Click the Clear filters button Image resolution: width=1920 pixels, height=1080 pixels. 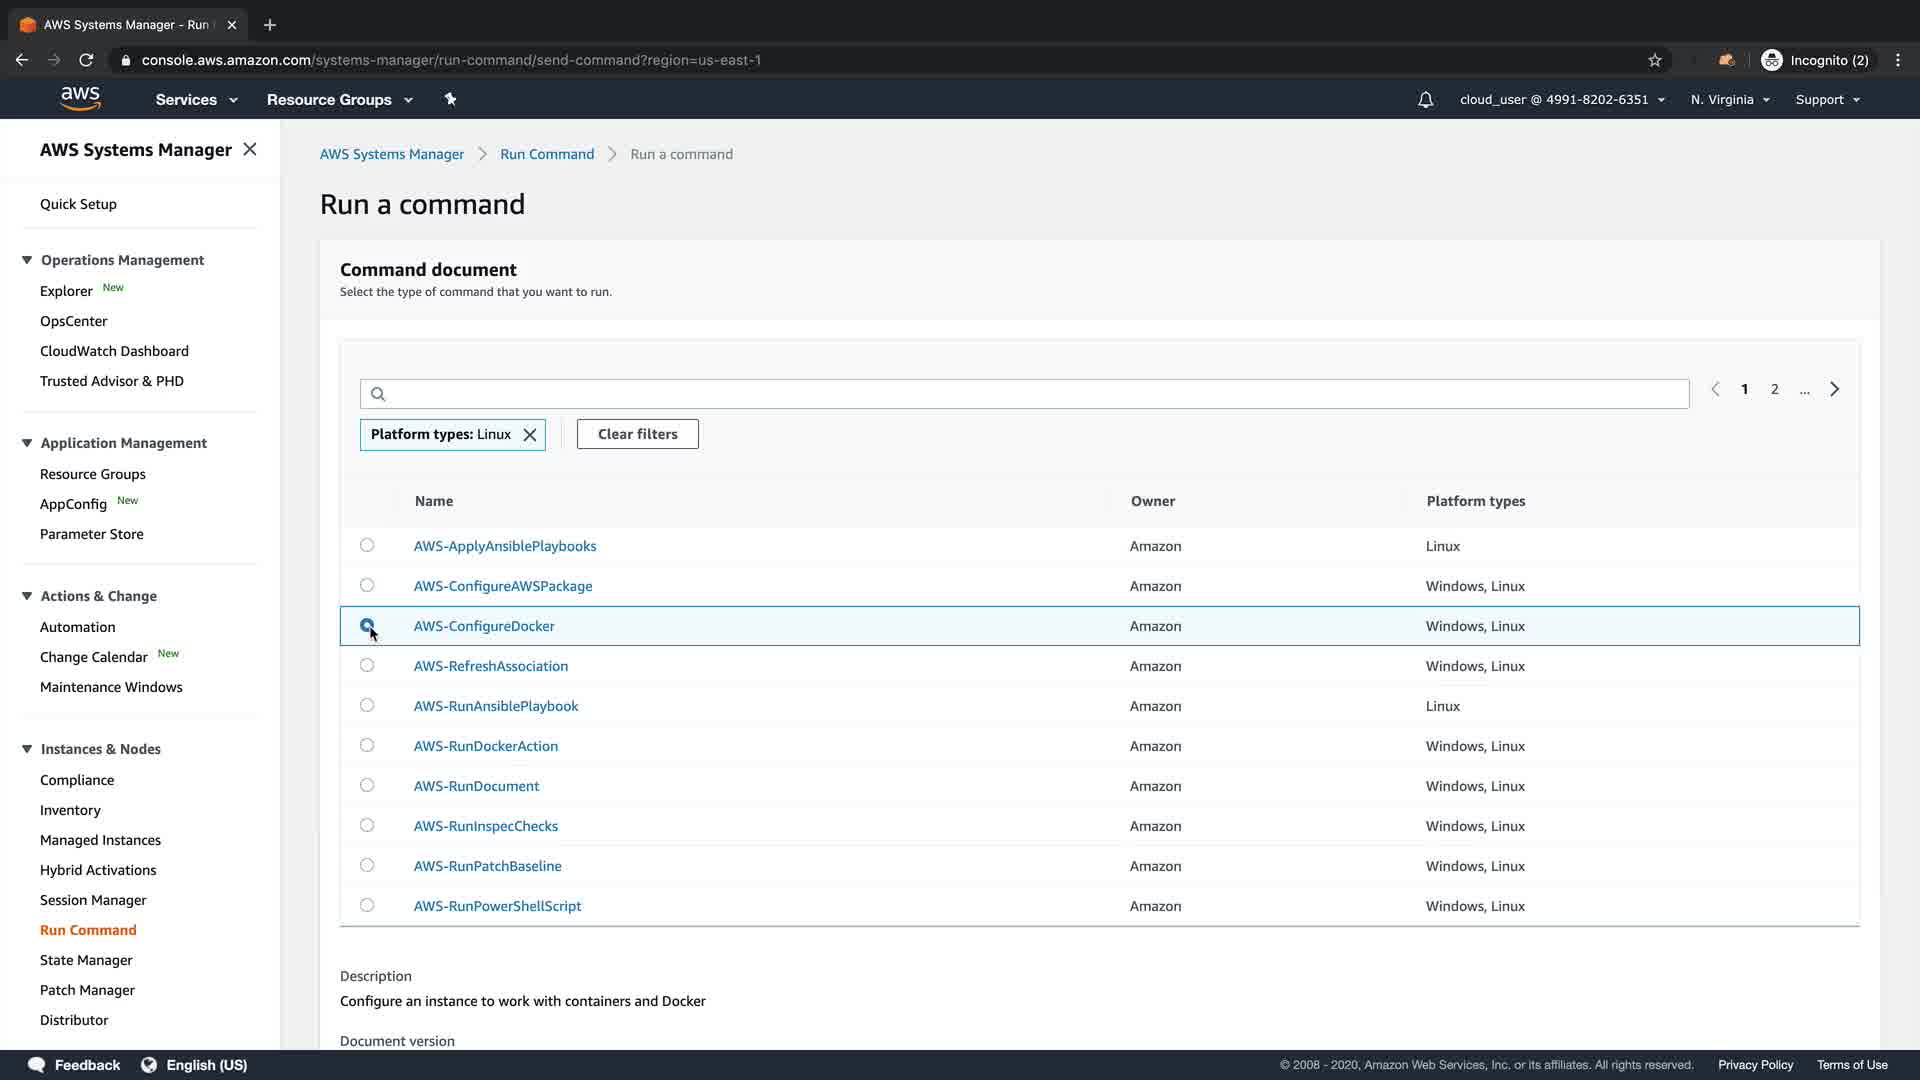[637, 434]
